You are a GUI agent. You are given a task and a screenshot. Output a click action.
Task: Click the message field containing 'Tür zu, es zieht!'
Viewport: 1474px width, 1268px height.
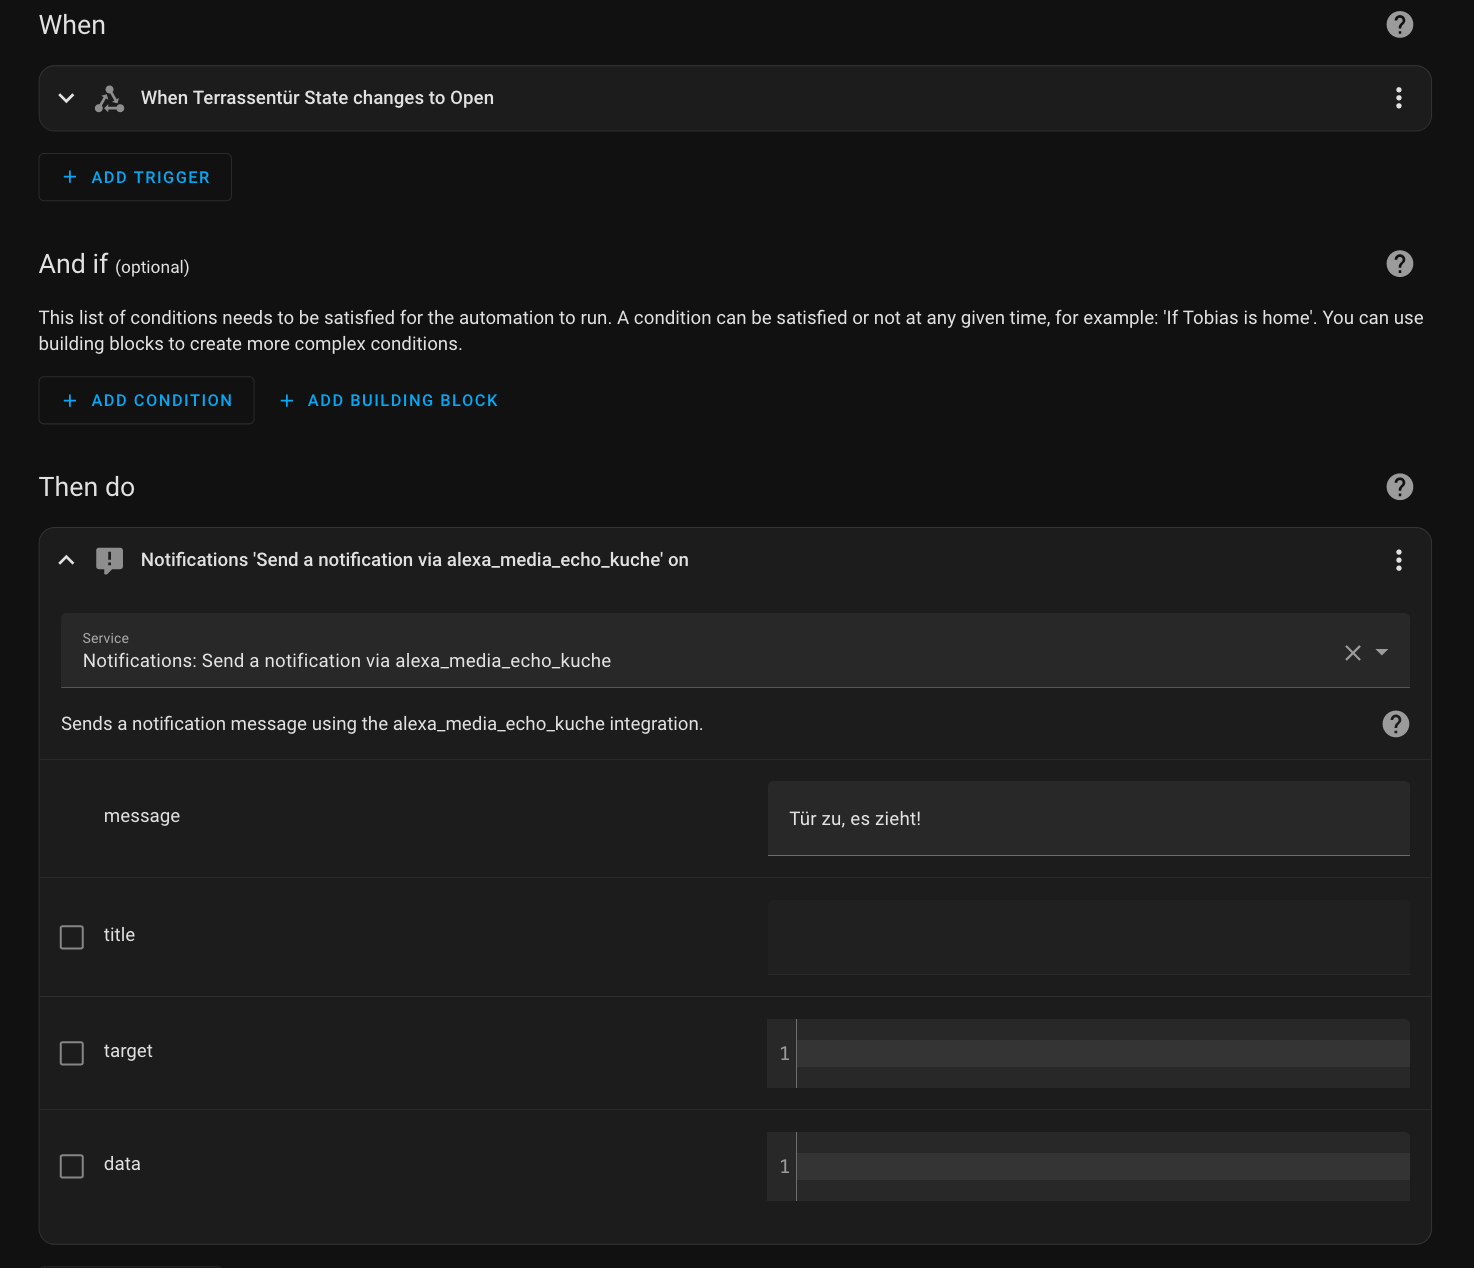click(x=1088, y=818)
